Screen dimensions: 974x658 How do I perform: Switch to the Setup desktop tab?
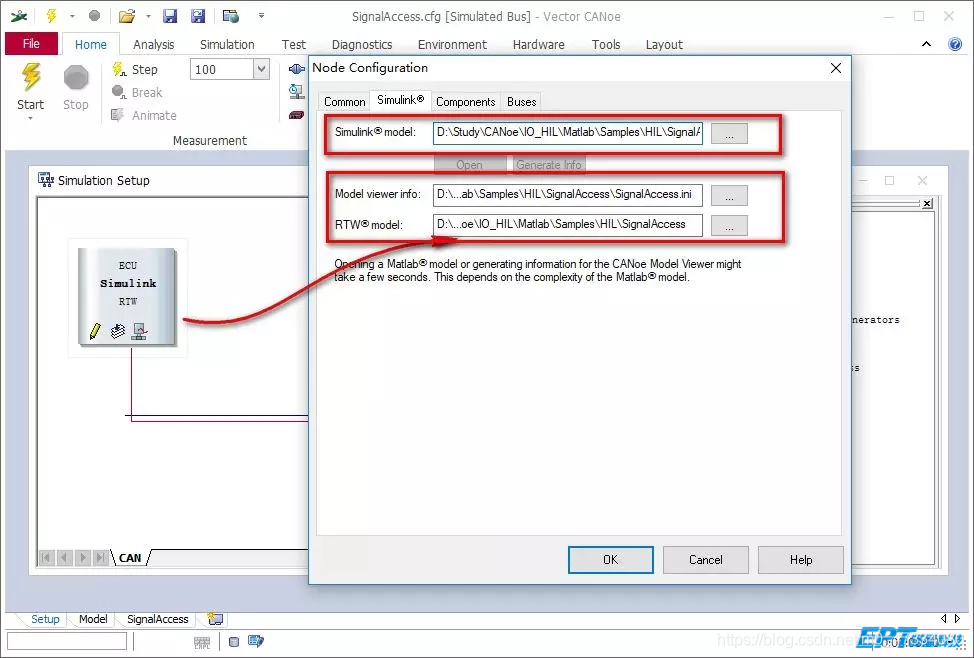coord(45,619)
